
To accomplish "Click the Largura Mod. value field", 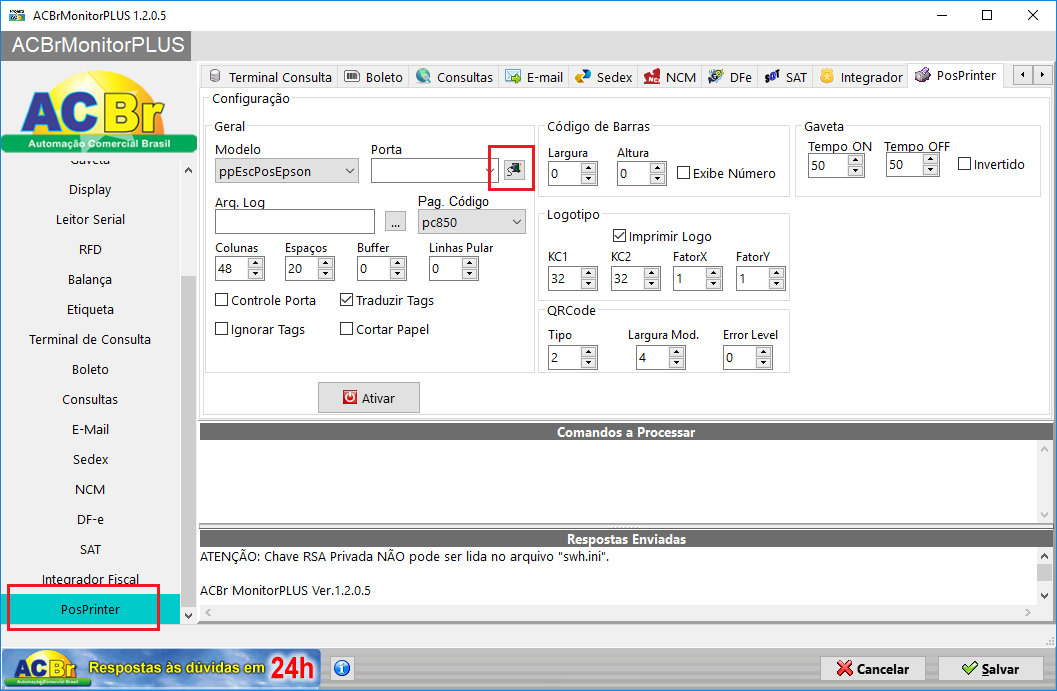I will tap(653, 357).
